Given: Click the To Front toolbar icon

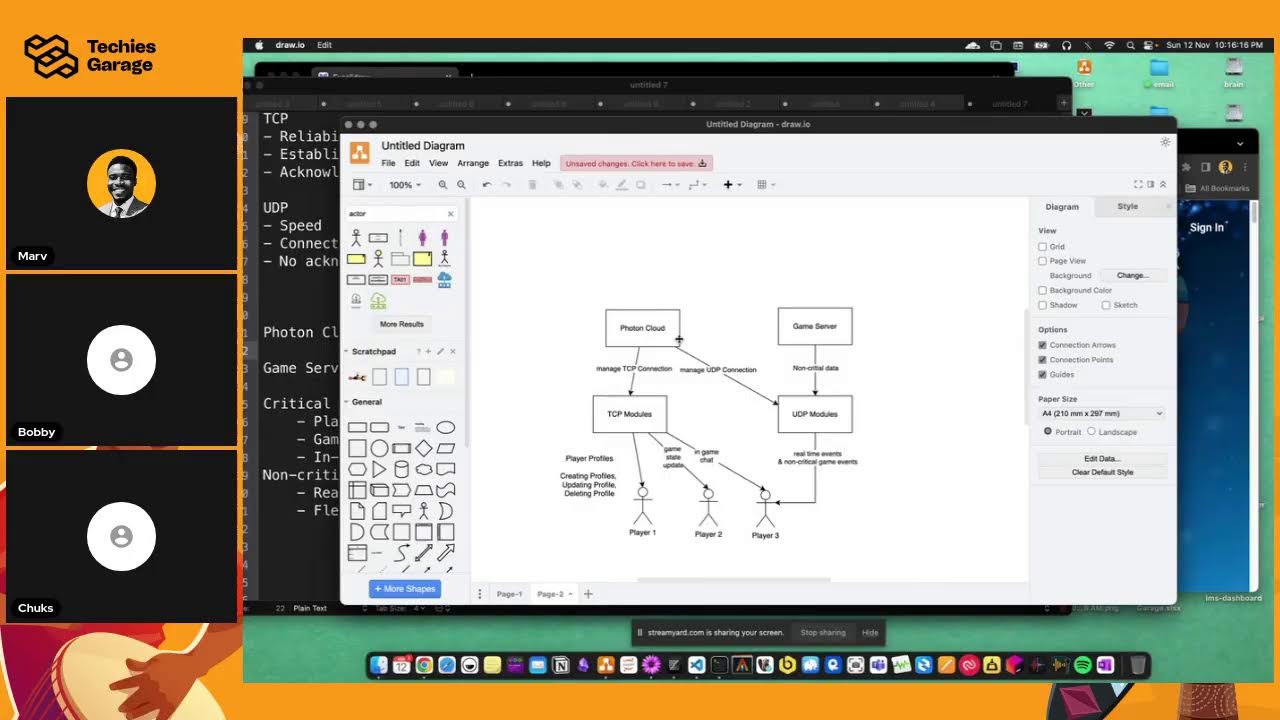Looking at the screenshot, I should pos(558,185).
